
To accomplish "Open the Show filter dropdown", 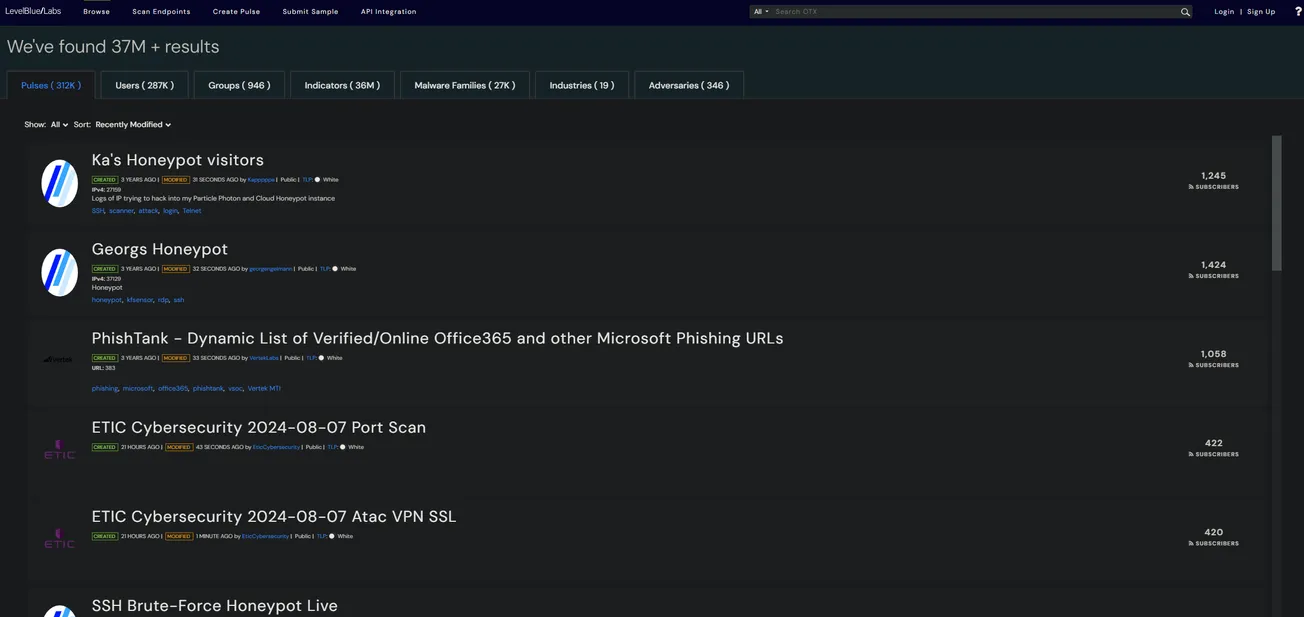I will (x=58, y=124).
